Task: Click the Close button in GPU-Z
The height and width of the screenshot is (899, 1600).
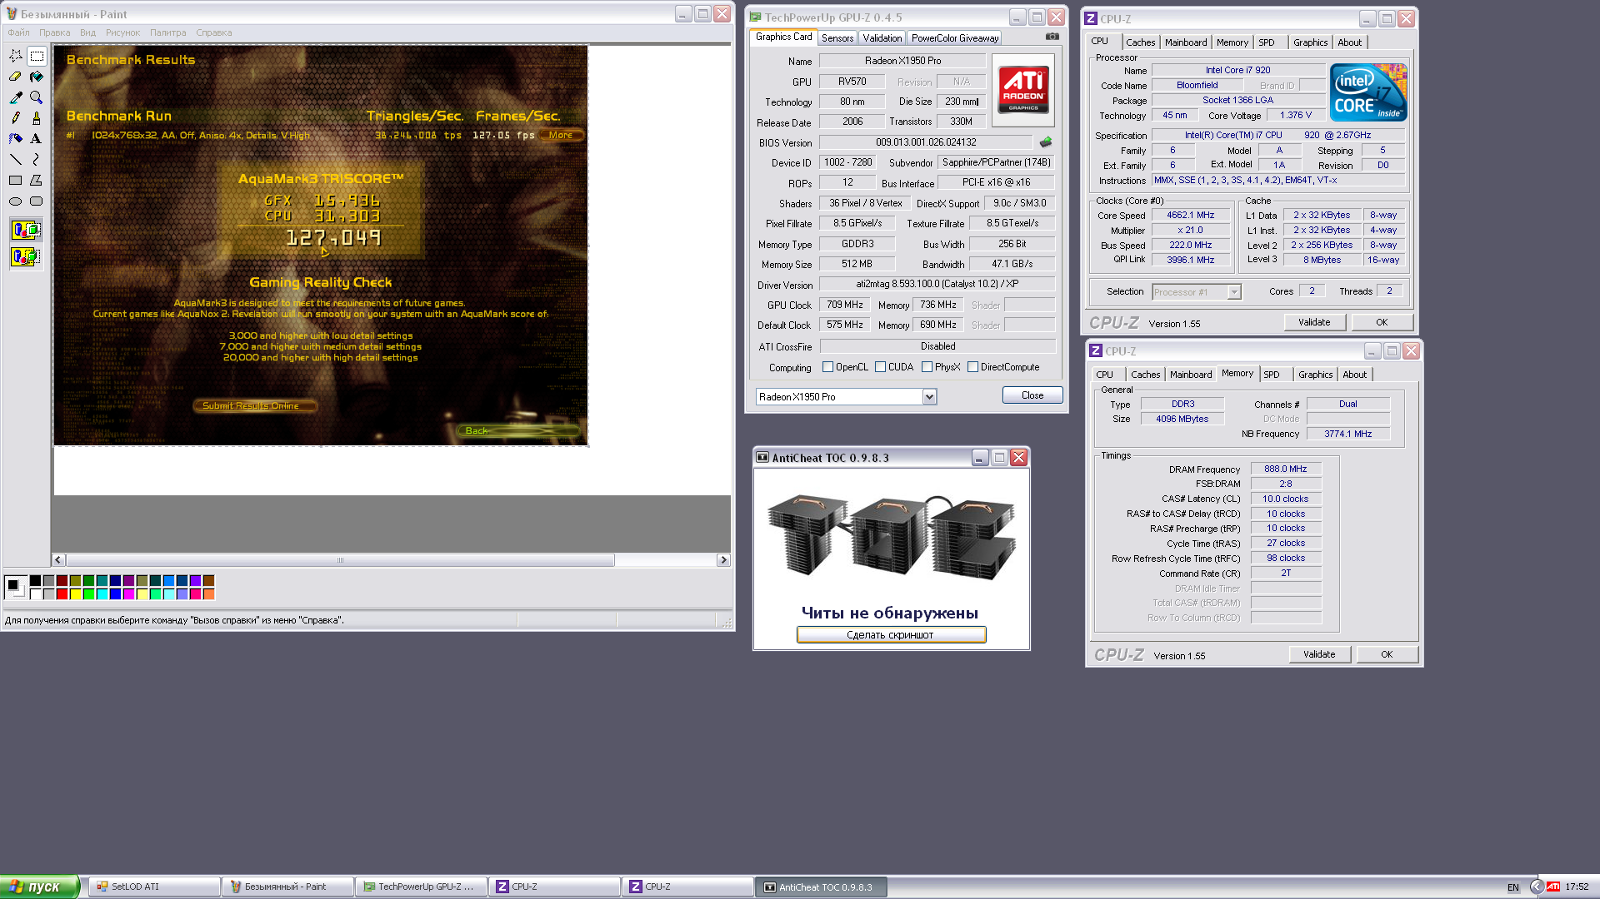Action: click(x=1032, y=395)
